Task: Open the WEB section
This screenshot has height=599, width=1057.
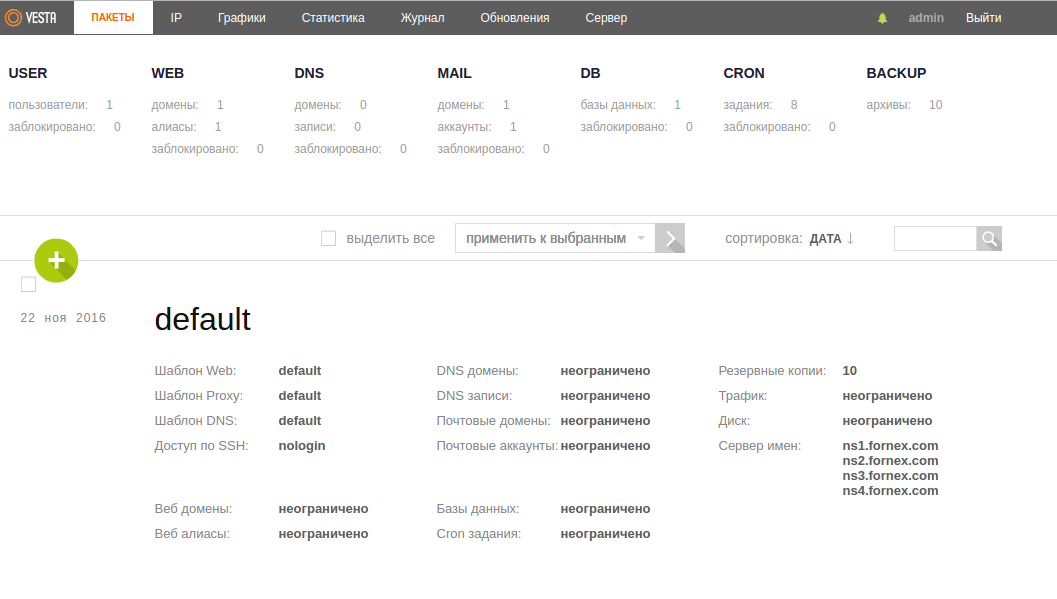Action: (x=167, y=73)
